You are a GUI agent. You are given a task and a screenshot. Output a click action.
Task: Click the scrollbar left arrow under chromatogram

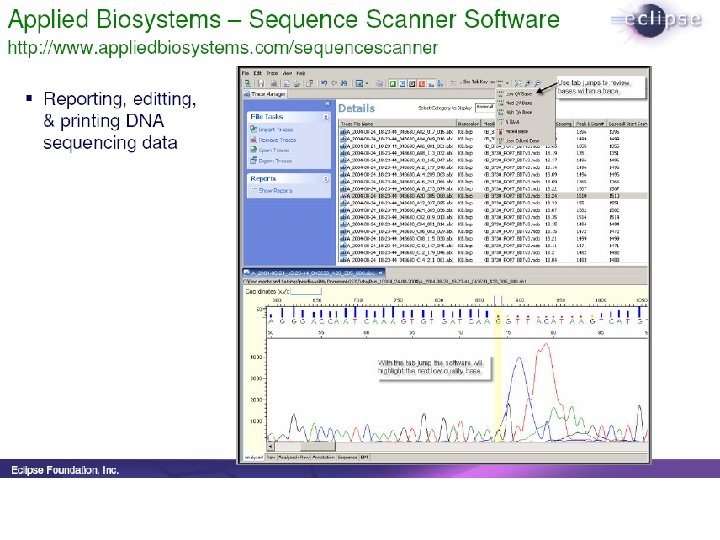[271, 446]
